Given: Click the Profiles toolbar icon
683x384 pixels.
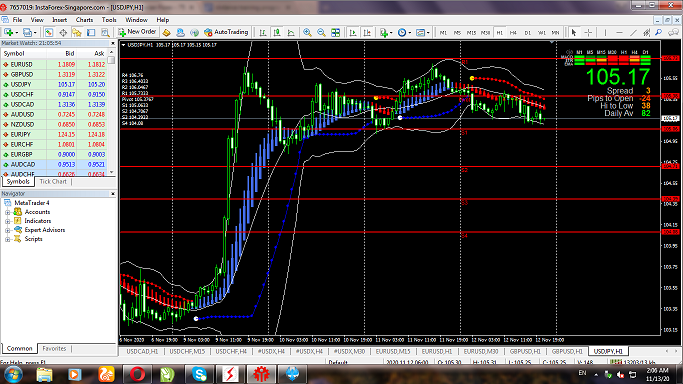Looking at the screenshot, I should pyautogui.click(x=27, y=32).
